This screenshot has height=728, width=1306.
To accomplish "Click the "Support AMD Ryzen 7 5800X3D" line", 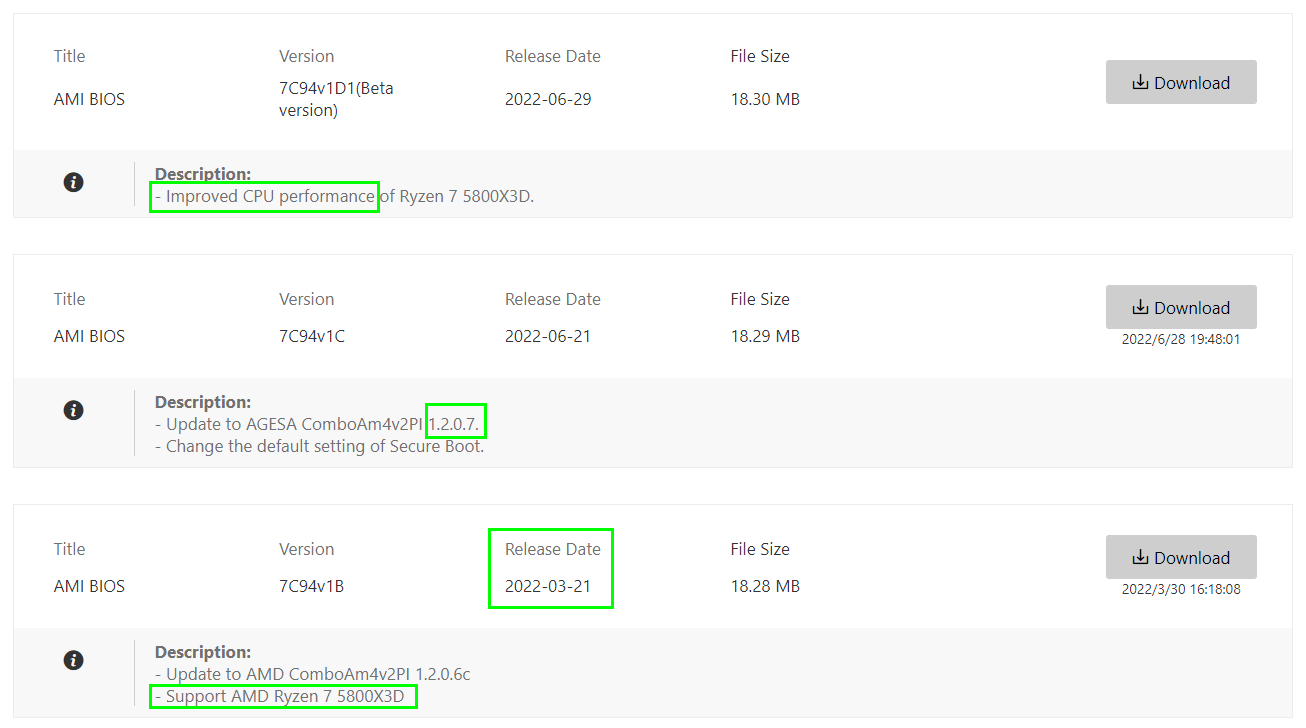I will click(284, 696).
